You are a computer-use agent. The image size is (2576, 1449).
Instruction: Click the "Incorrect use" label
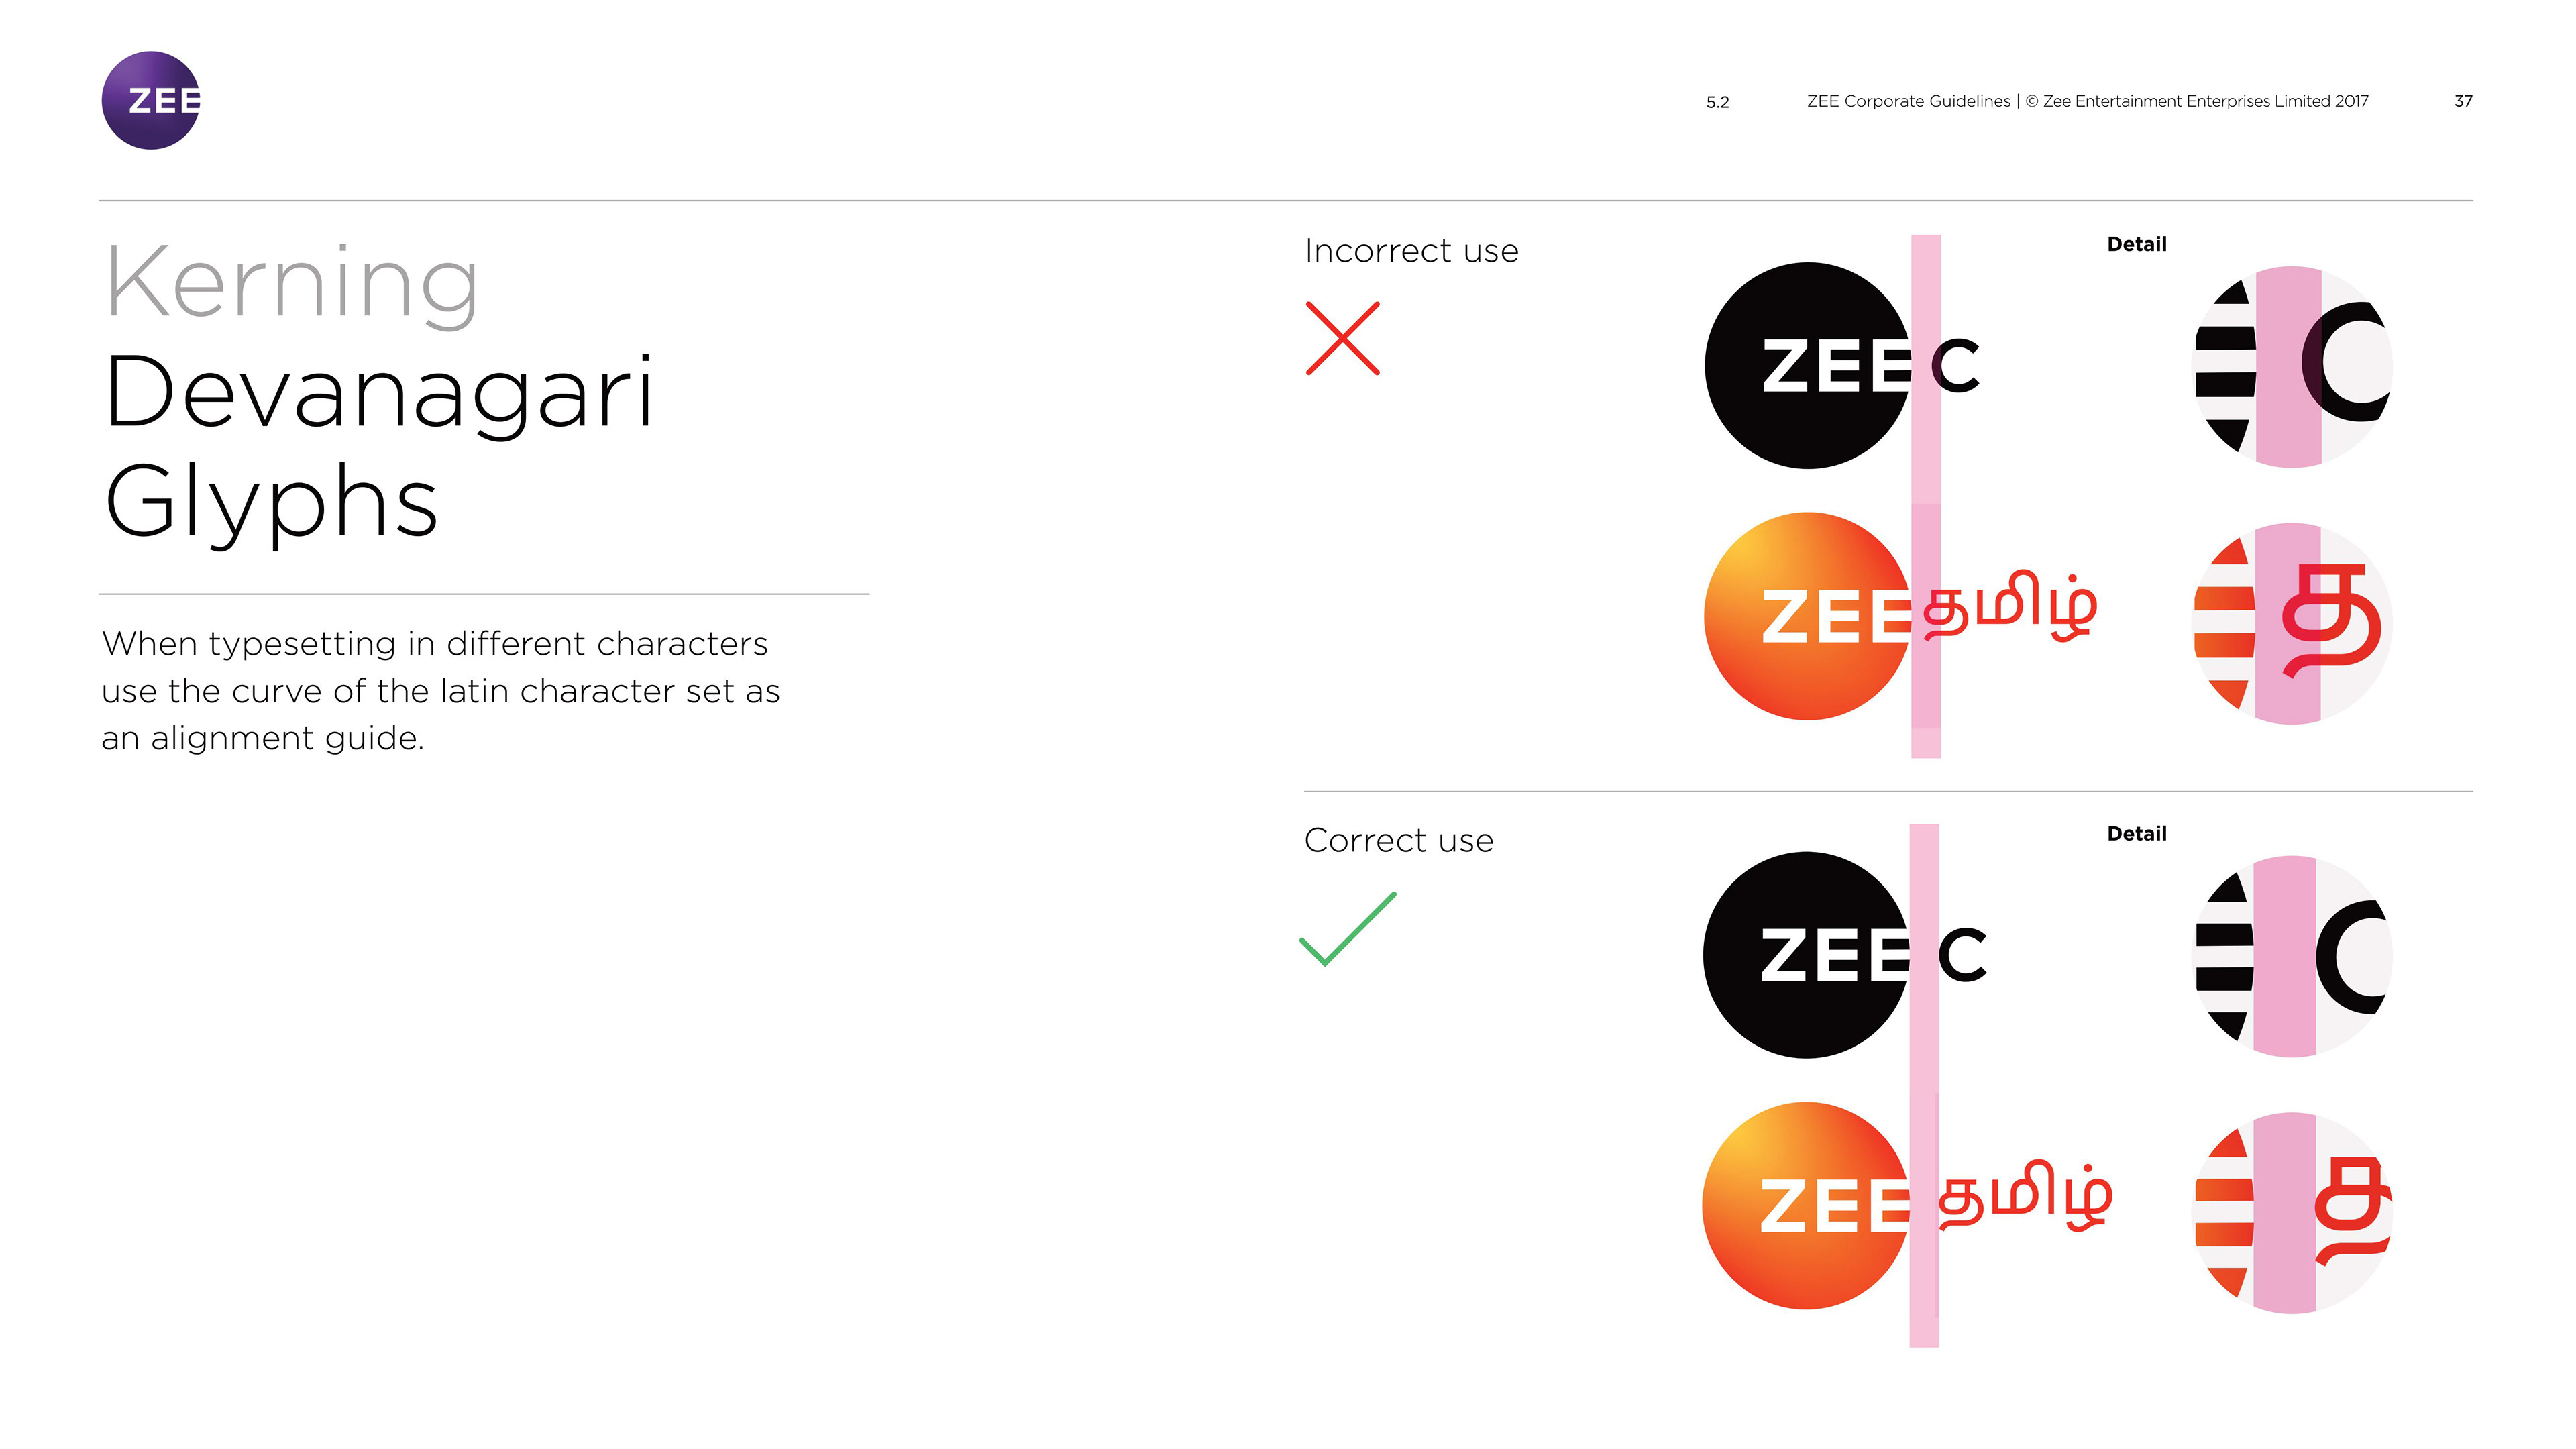coord(1411,250)
